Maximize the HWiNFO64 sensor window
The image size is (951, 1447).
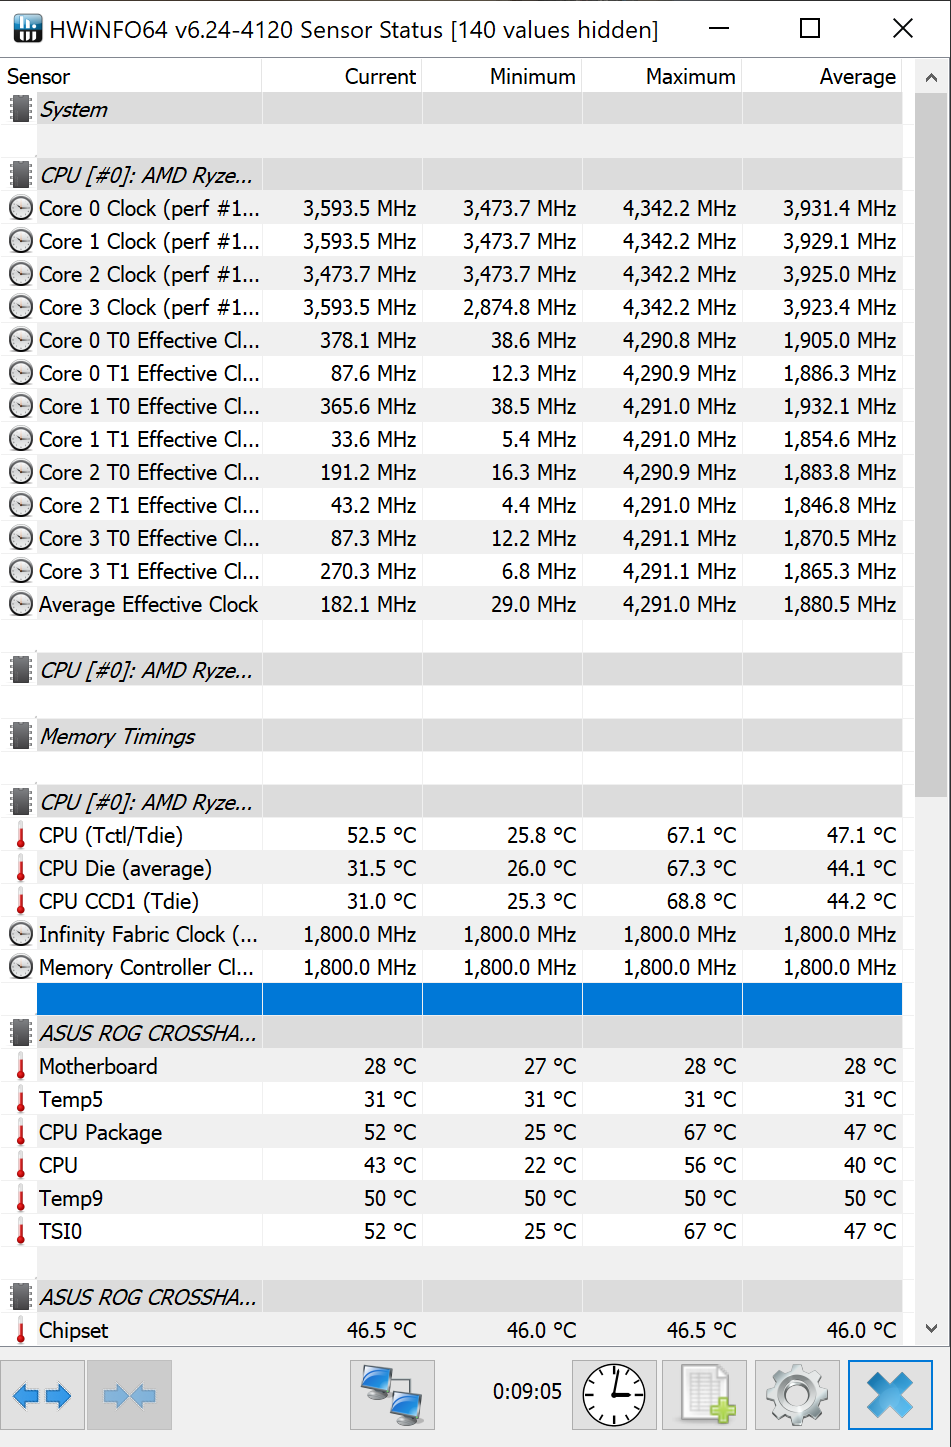tap(810, 29)
